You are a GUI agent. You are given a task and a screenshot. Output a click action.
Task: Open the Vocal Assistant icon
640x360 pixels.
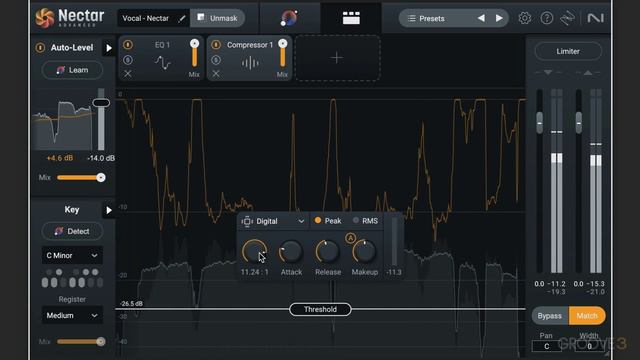point(289,18)
